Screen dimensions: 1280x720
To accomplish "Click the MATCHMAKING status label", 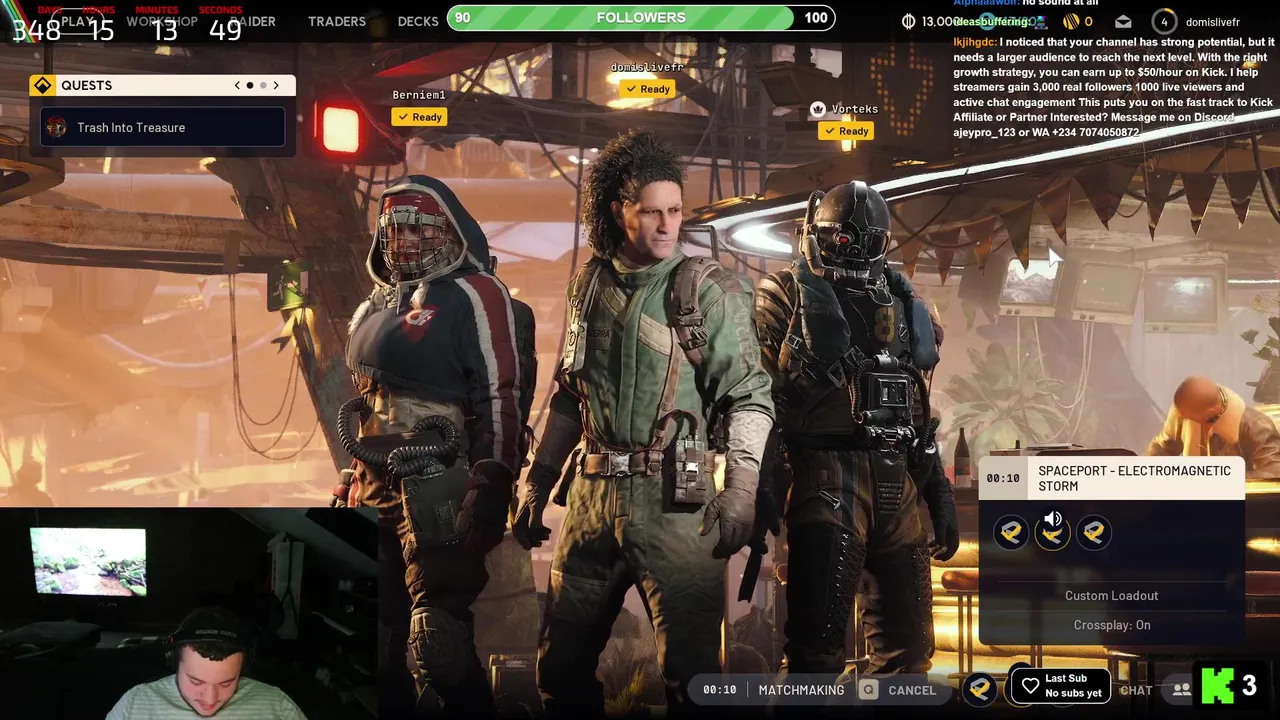I will tap(801, 690).
